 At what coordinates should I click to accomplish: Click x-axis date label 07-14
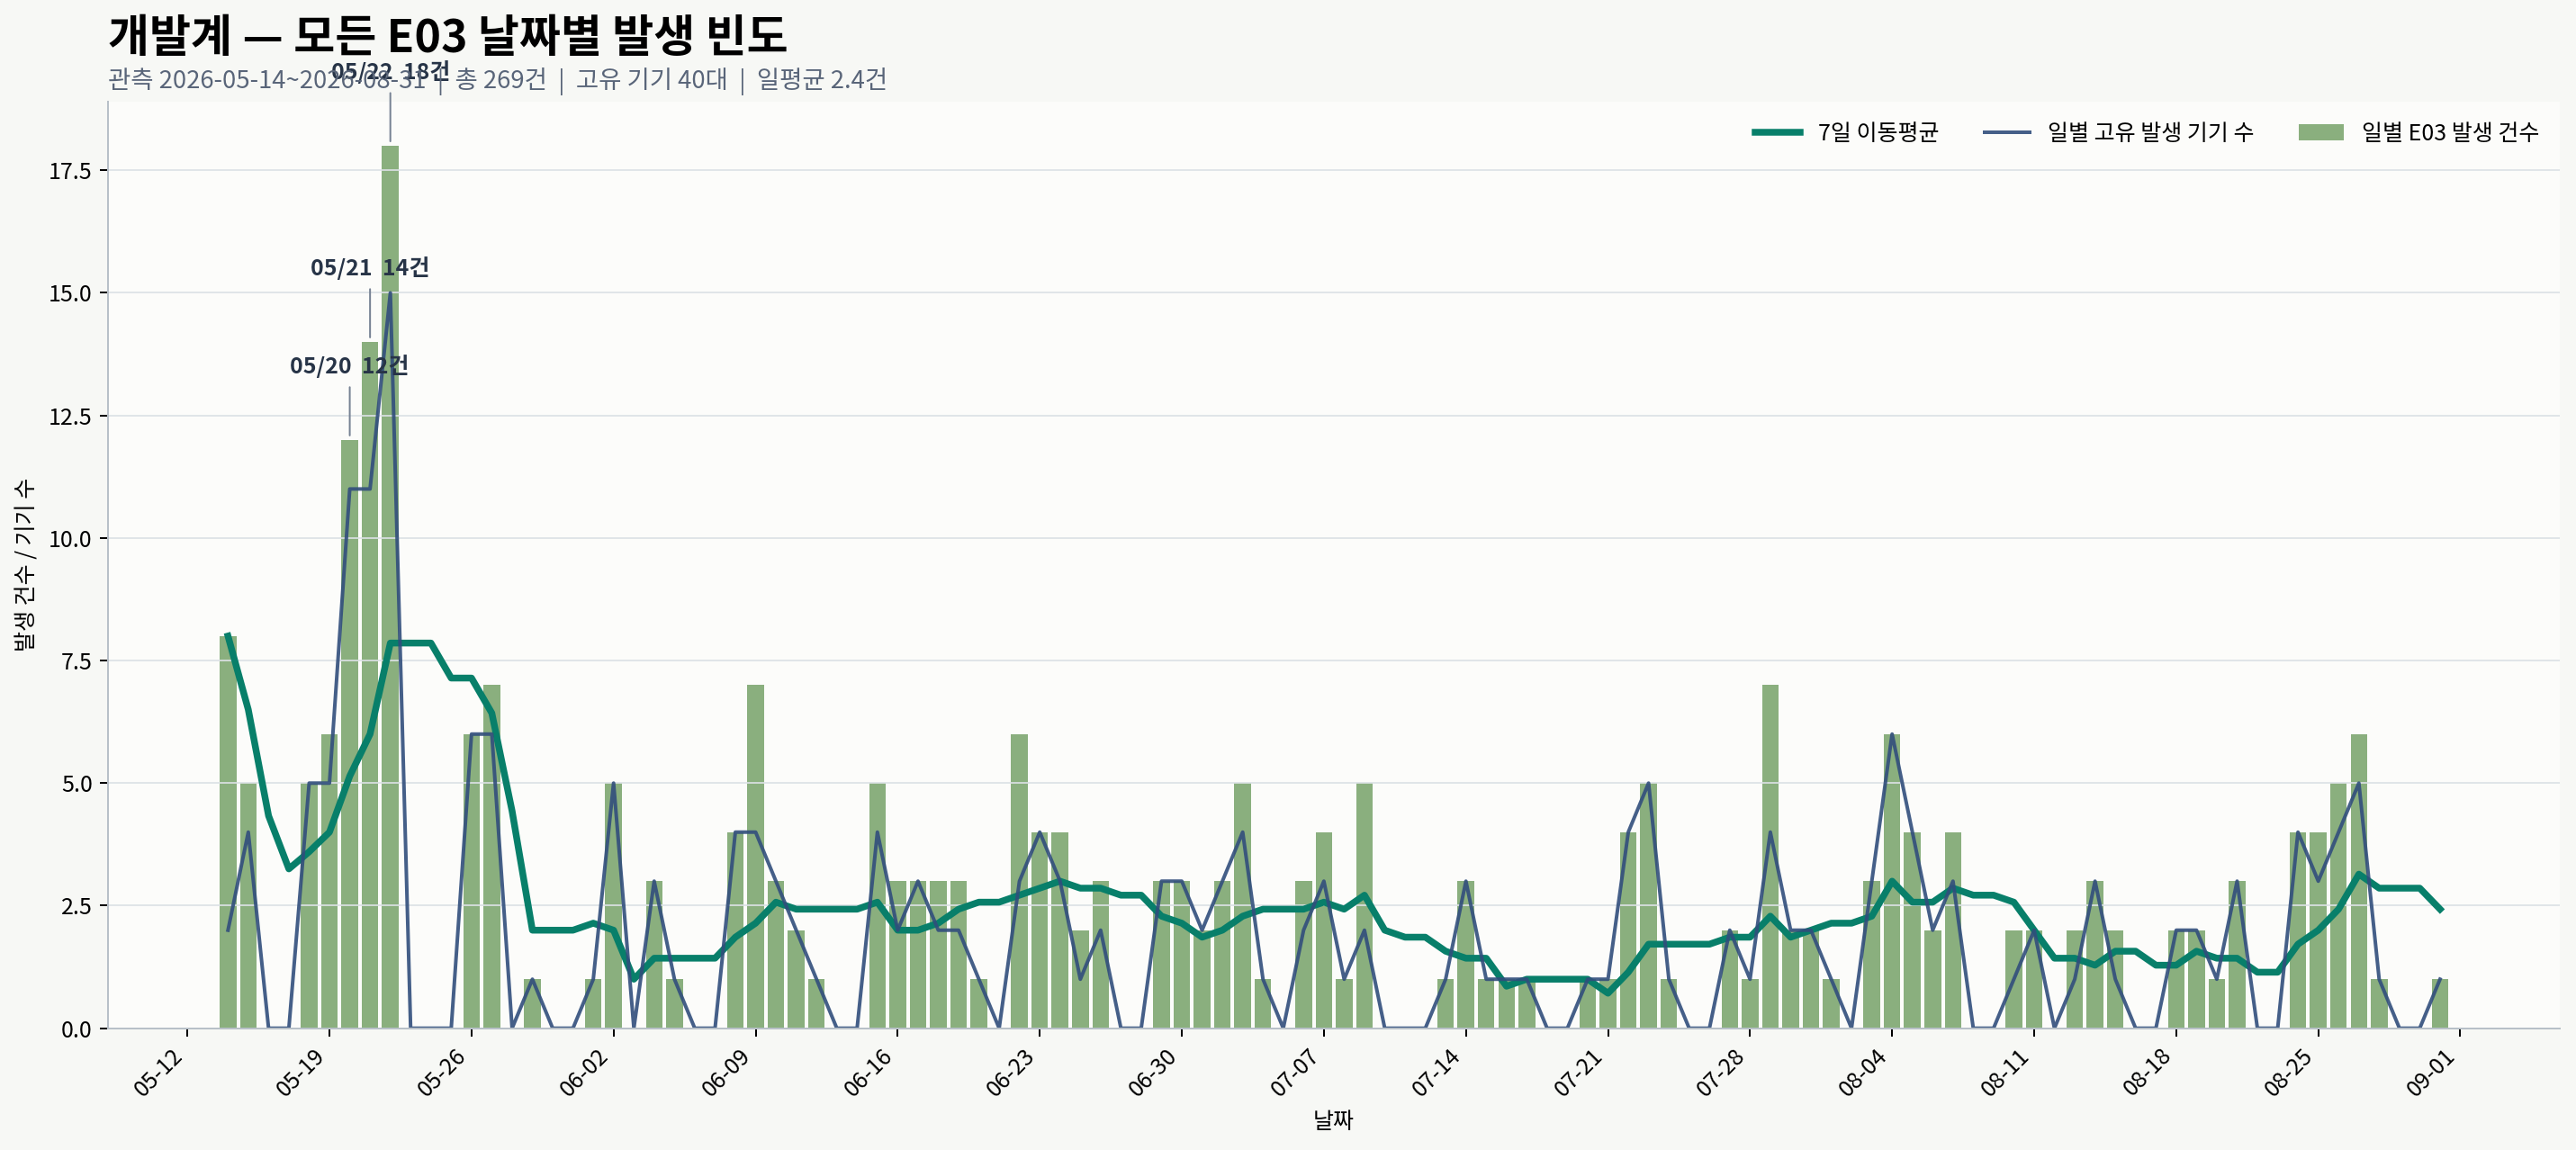click(x=1437, y=1072)
